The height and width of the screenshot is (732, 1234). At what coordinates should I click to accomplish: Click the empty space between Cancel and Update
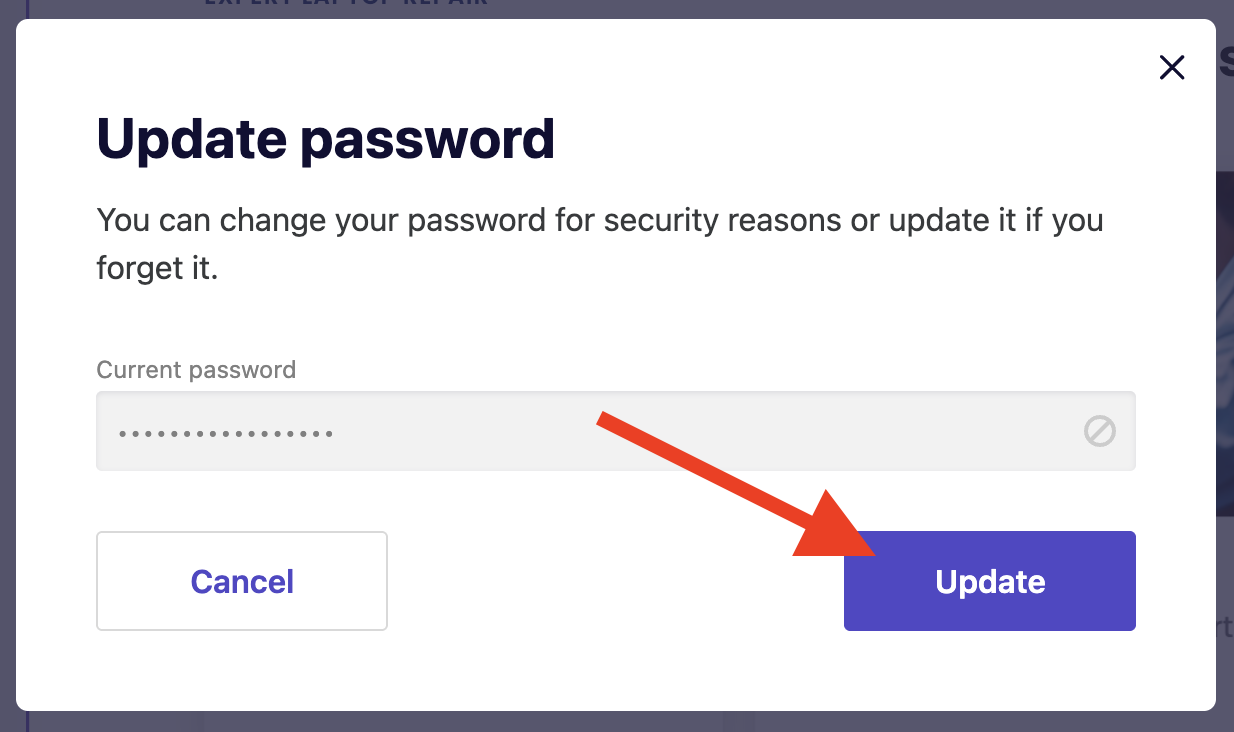(615, 581)
